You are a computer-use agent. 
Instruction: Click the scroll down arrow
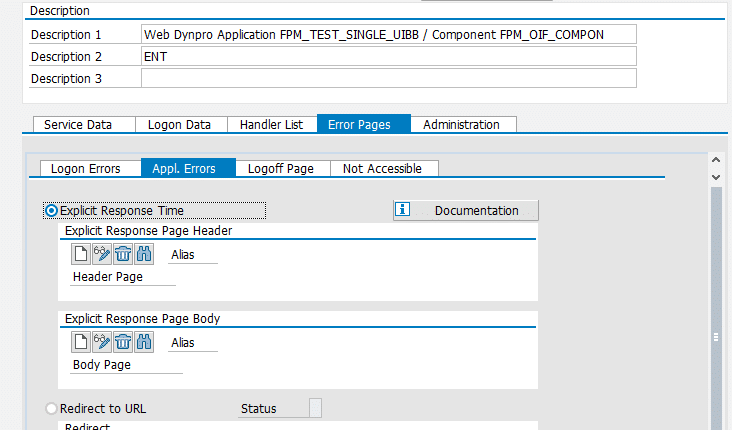tap(716, 177)
